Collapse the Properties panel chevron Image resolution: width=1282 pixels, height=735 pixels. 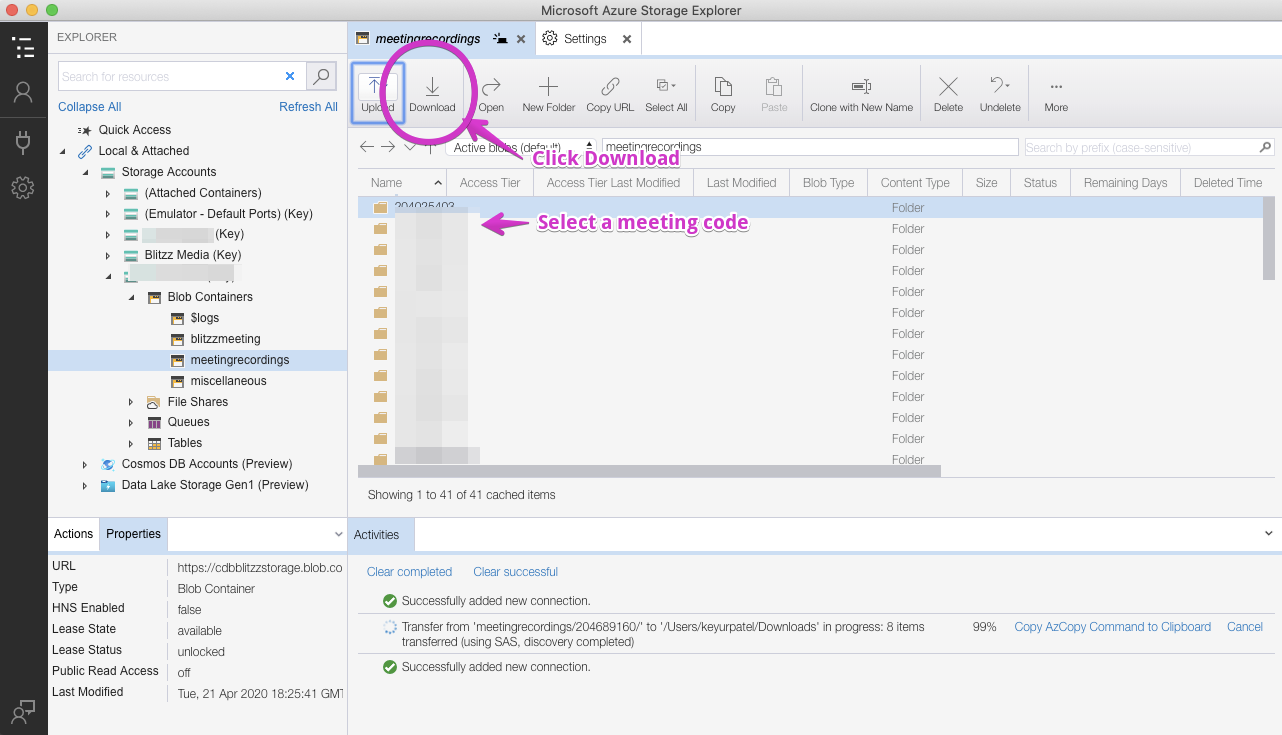338,535
